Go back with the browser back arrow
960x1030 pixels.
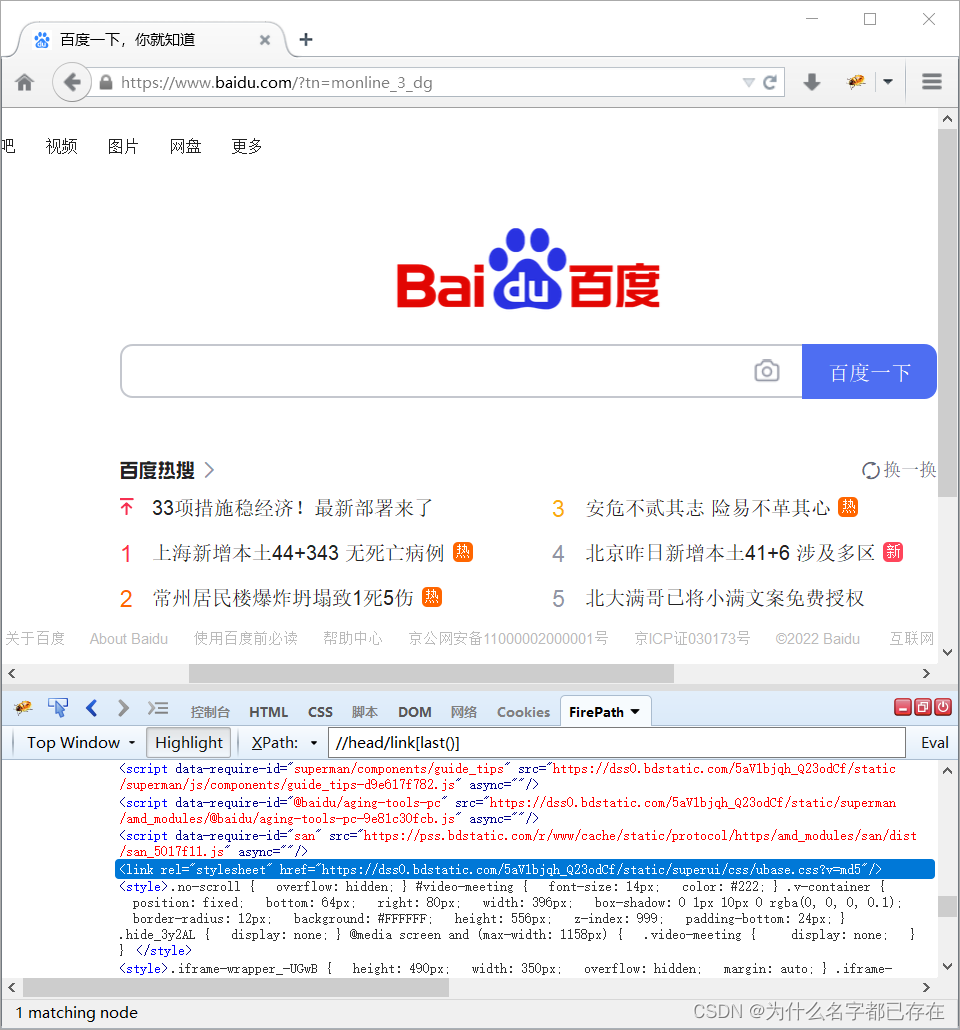(72, 83)
